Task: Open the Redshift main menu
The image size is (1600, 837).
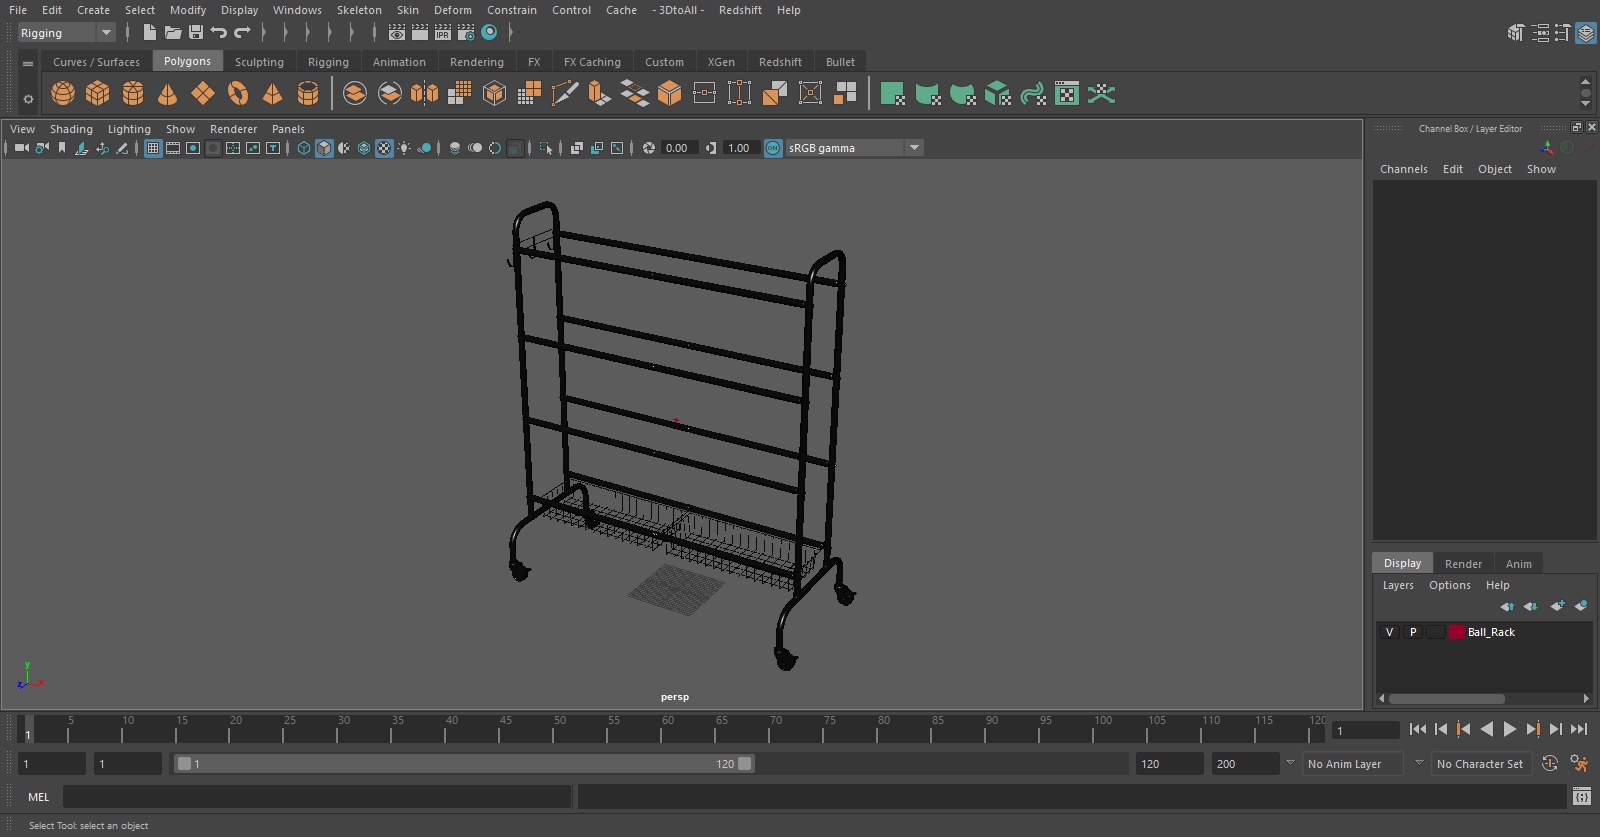Action: [740, 10]
